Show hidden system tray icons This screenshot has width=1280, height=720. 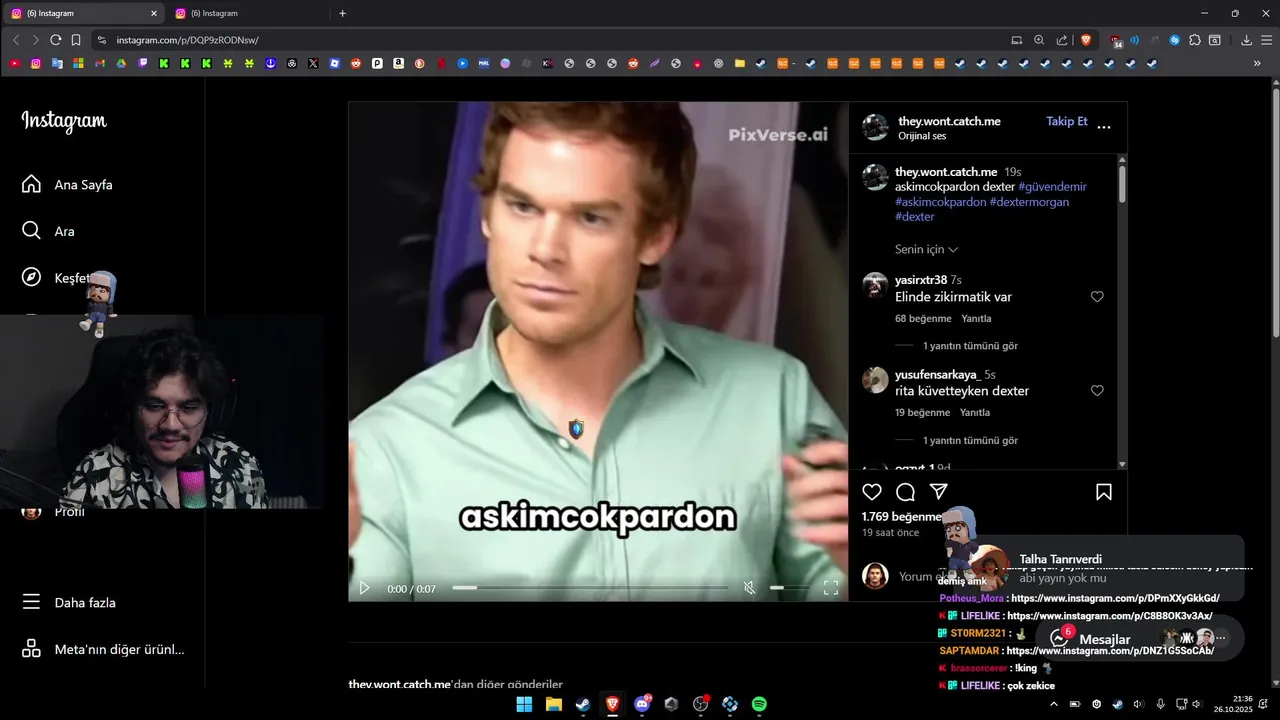[1053, 704]
